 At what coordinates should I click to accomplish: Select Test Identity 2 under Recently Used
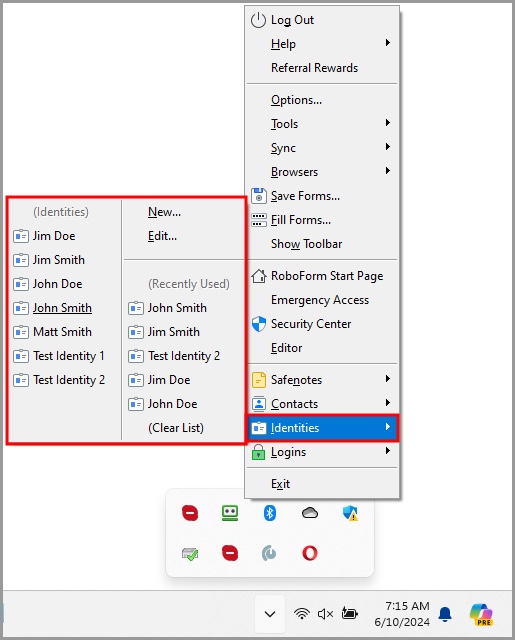tap(184, 356)
